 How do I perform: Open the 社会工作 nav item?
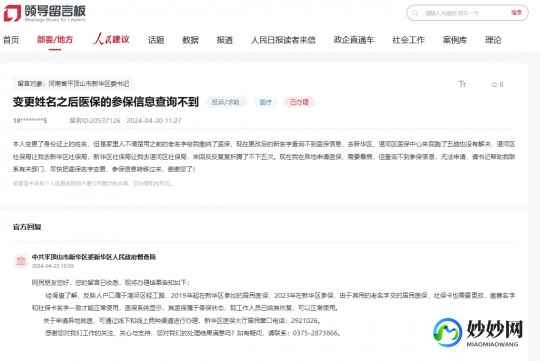(408, 40)
